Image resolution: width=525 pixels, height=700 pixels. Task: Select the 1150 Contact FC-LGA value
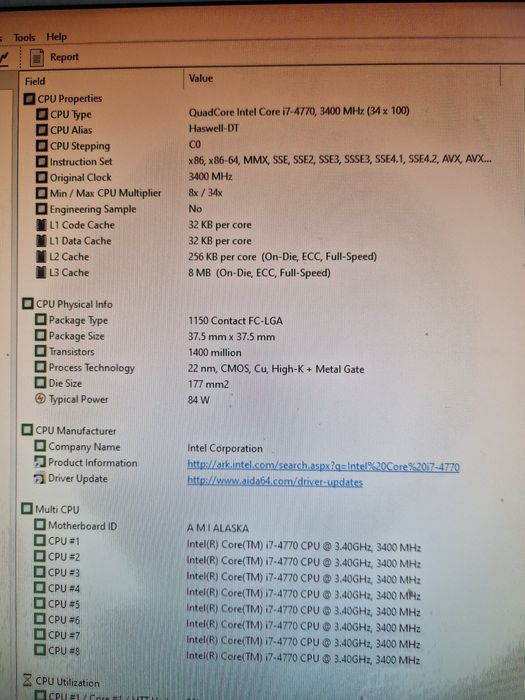[235, 321]
